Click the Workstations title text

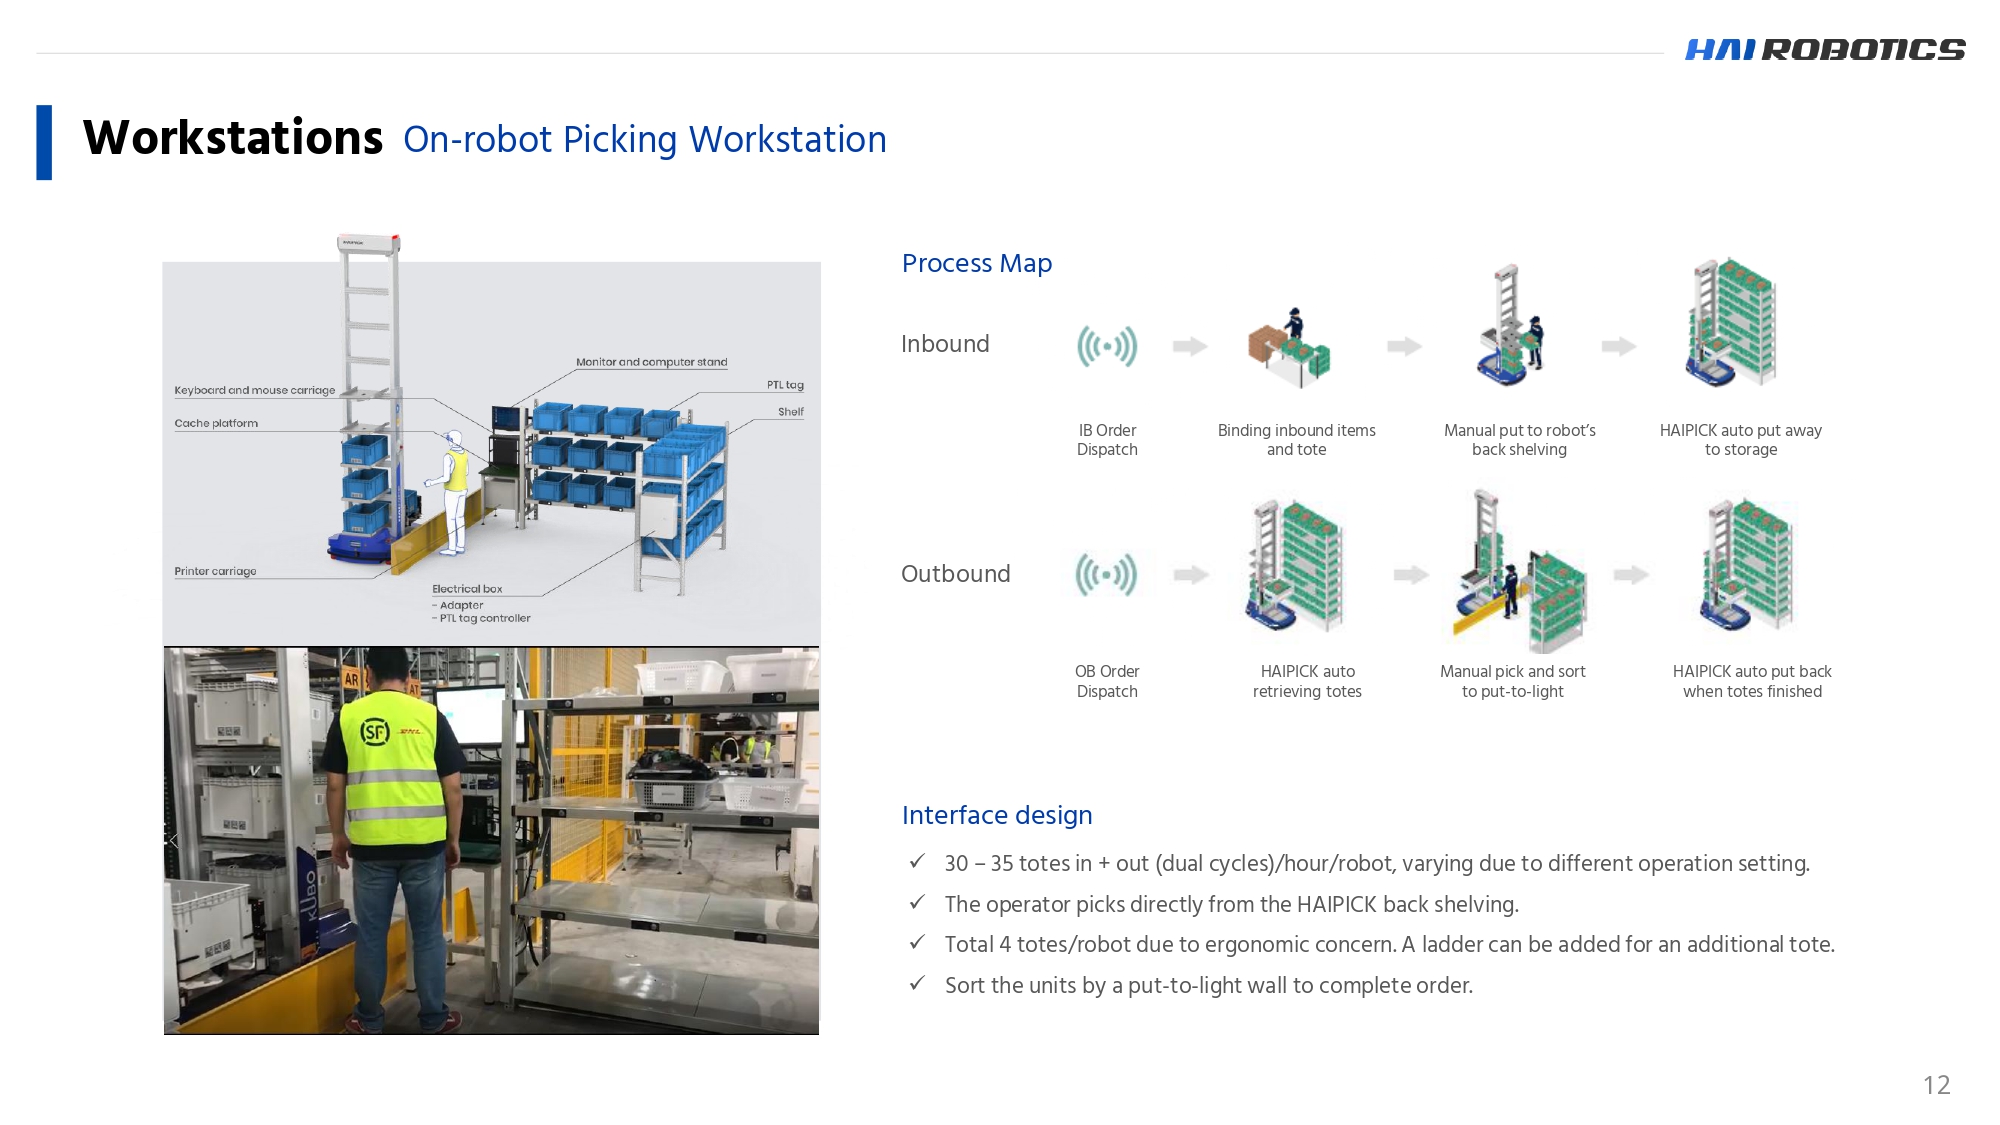pyautogui.click(x=233, y=138)
